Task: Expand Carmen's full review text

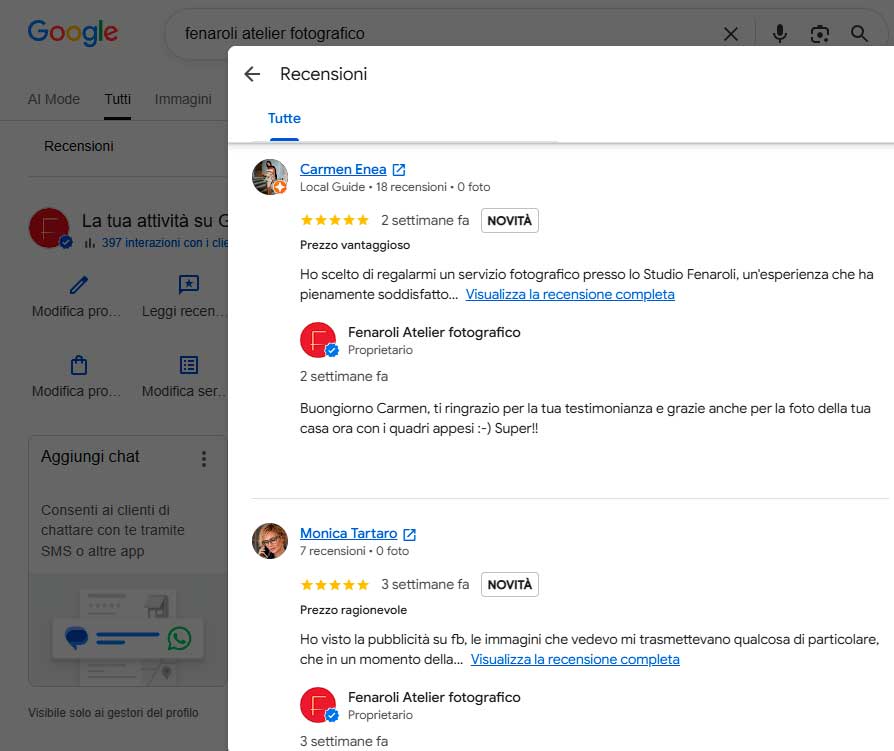Action: tap(570, 294)
